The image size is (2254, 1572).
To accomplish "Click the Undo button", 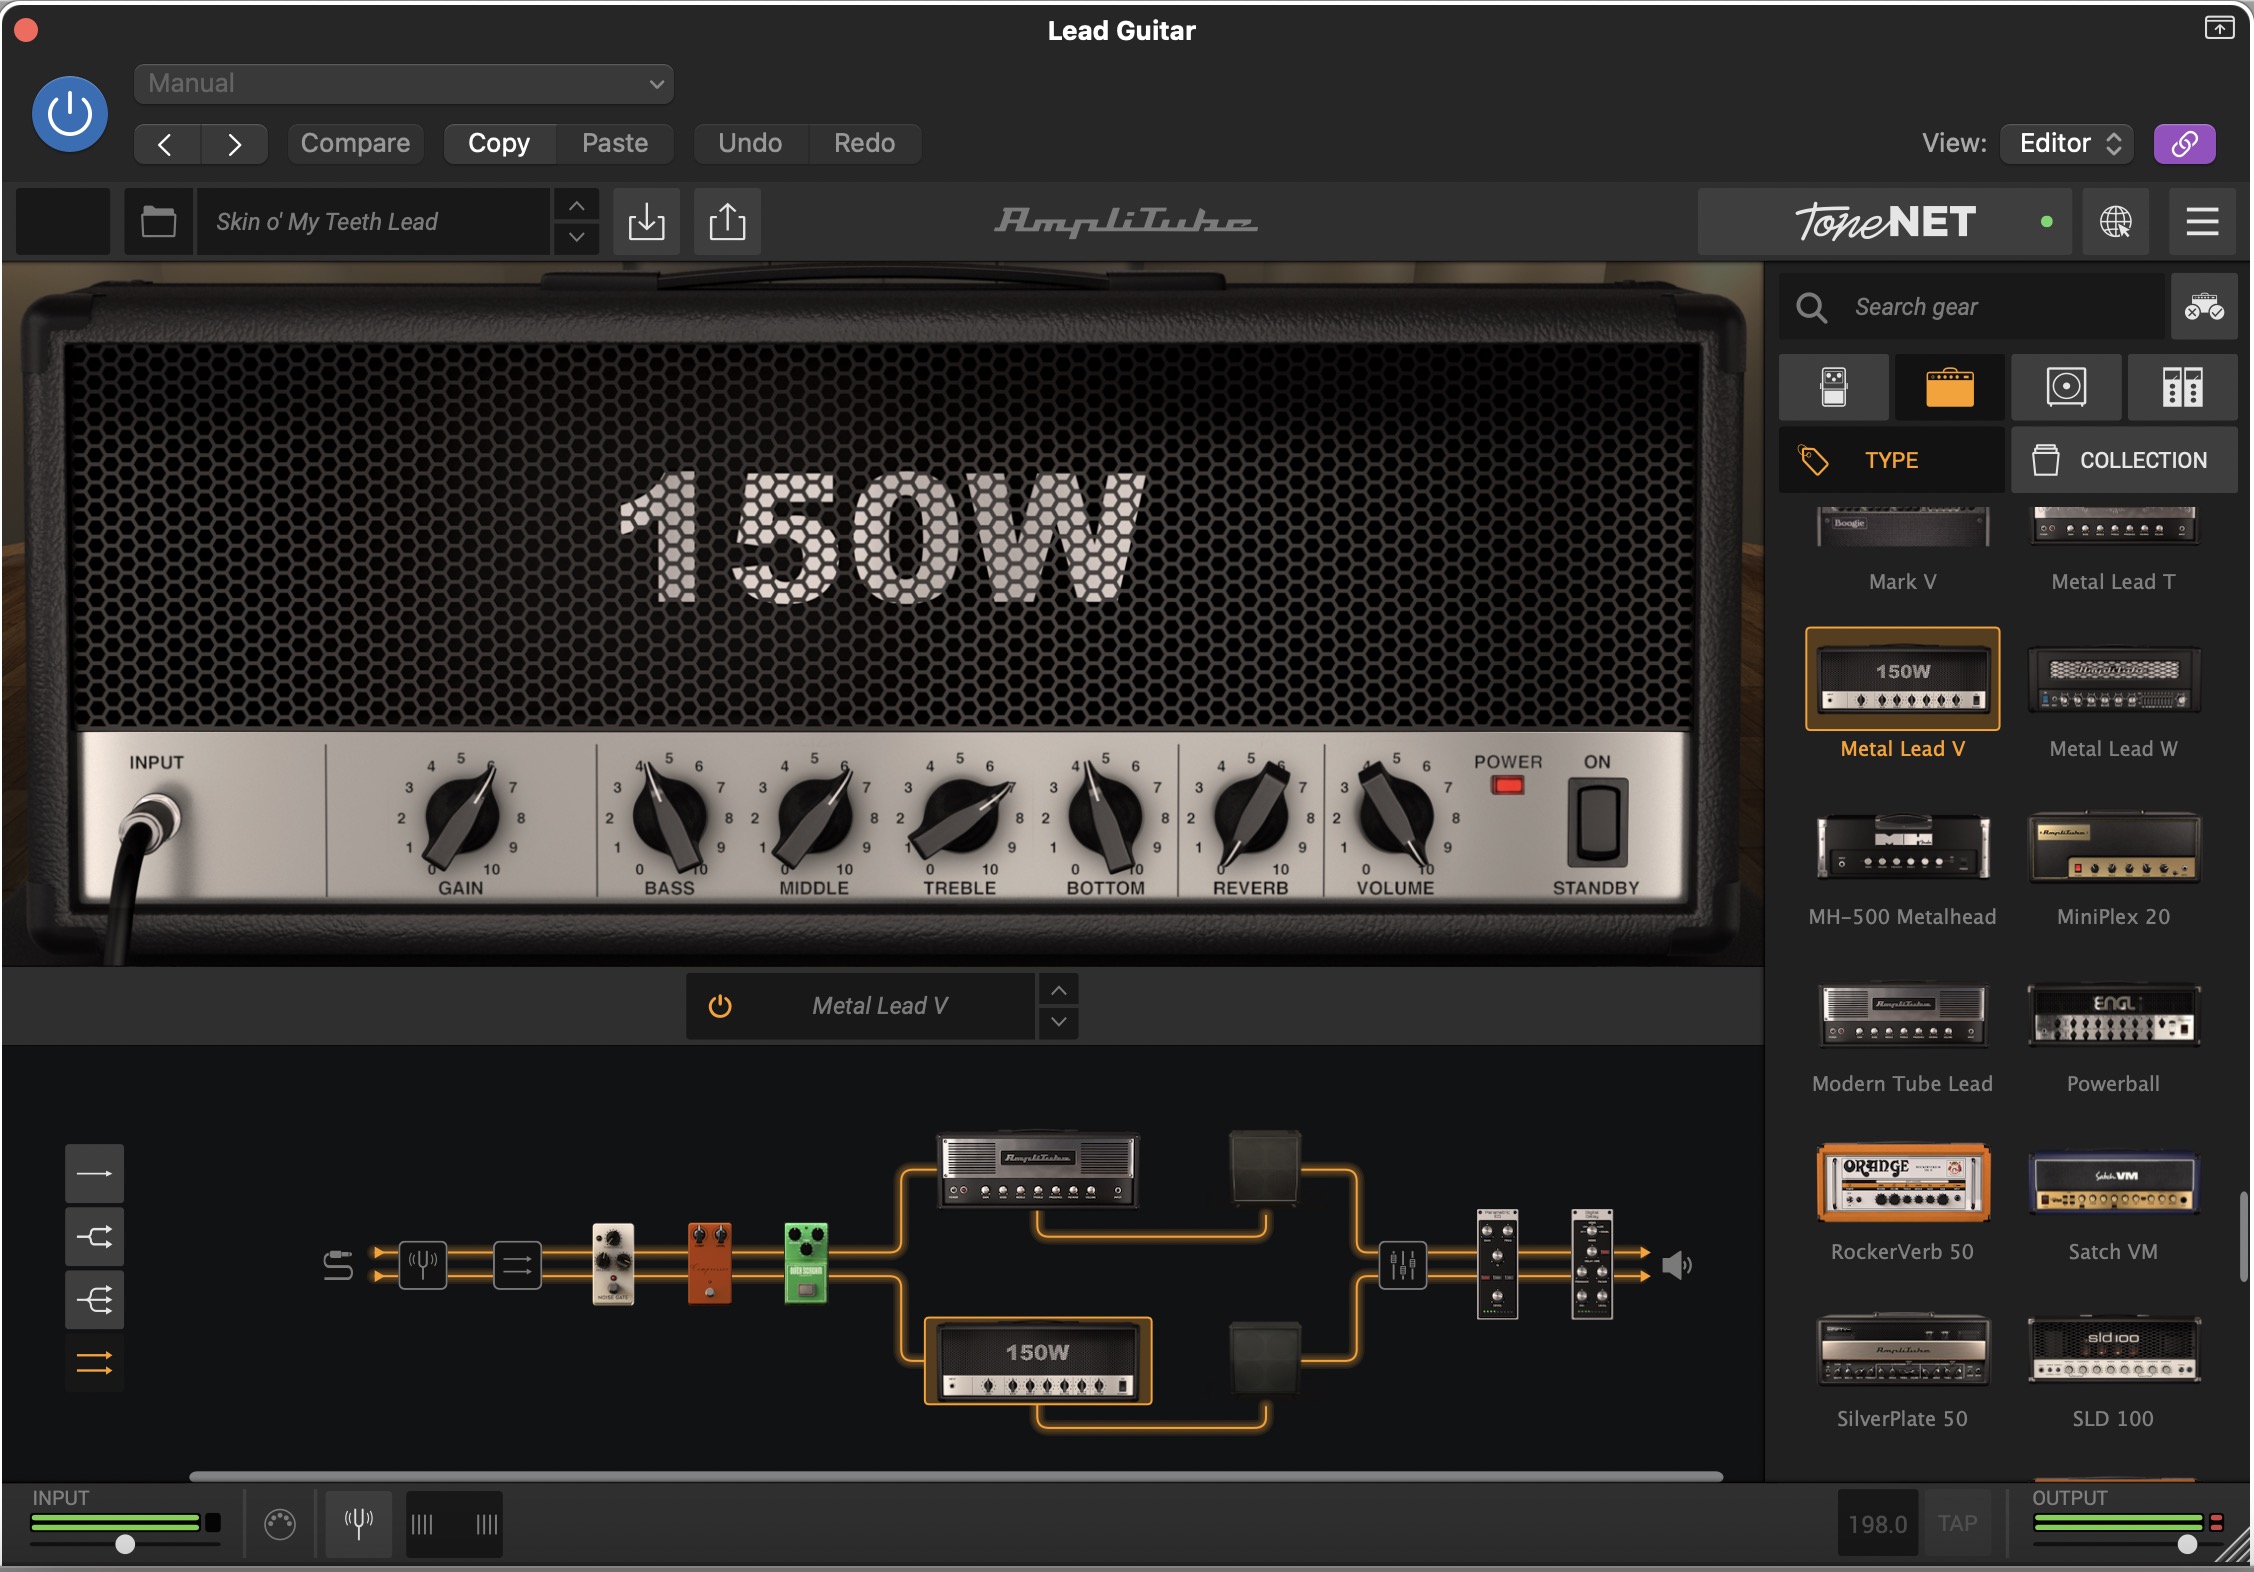I will 750,143.
